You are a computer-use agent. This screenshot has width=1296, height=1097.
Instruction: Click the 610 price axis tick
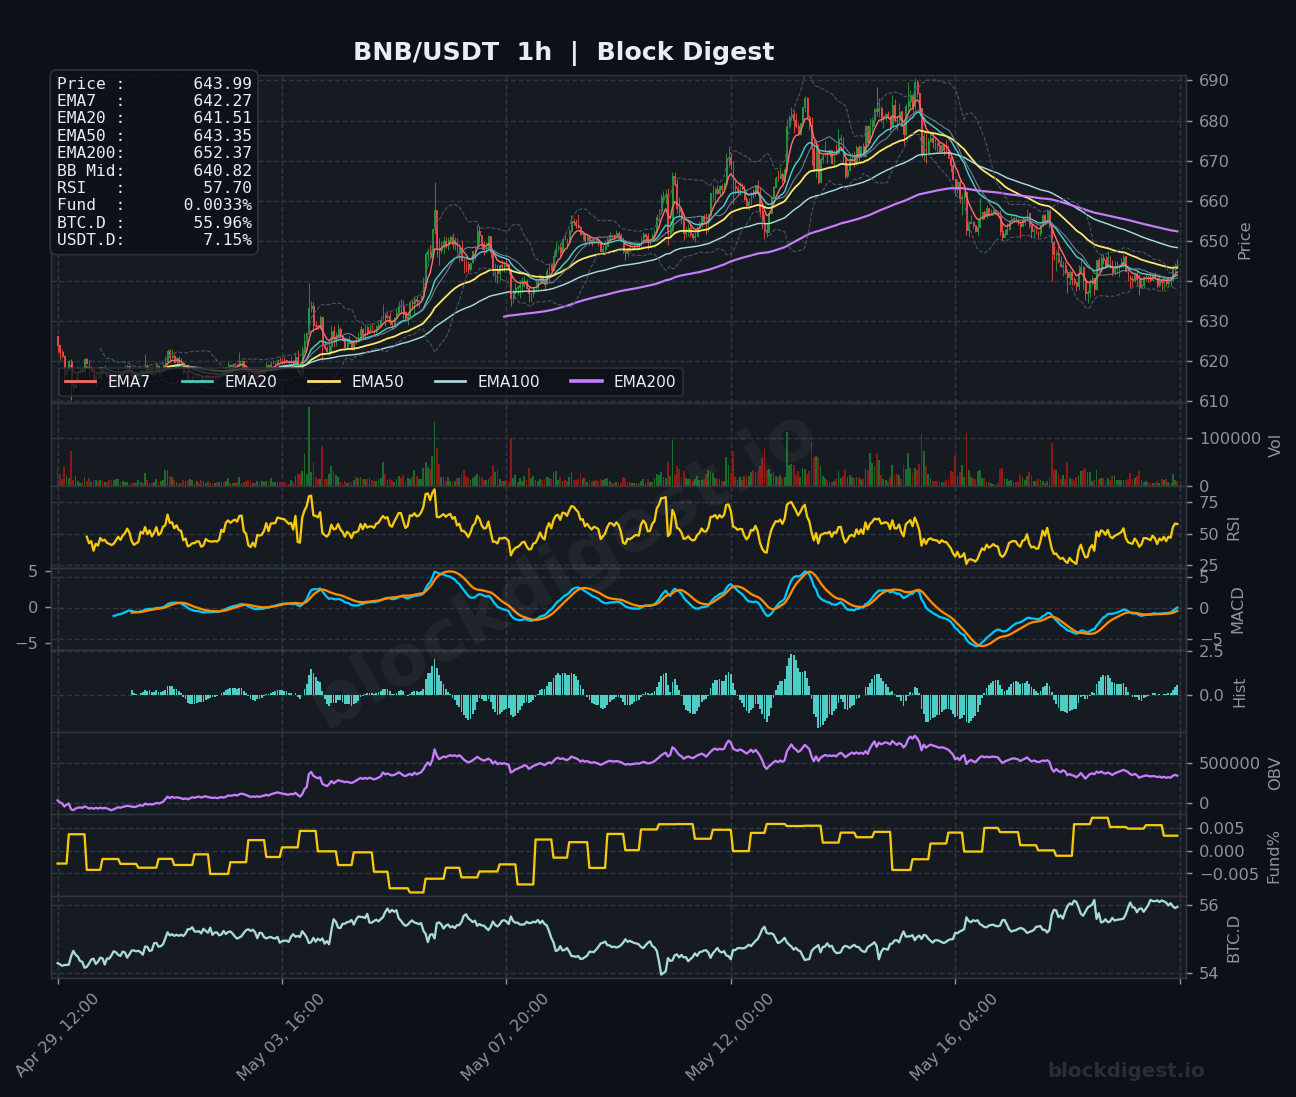1215,401
